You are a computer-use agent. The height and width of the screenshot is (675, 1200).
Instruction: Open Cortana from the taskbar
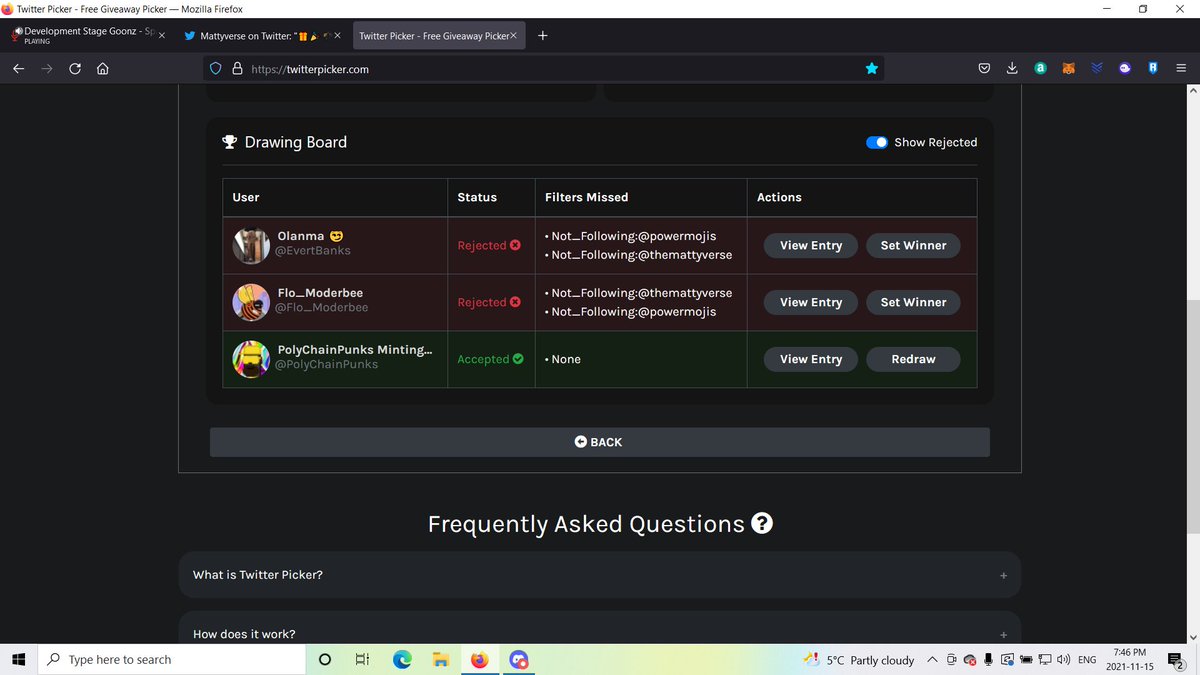pos(324,660)
